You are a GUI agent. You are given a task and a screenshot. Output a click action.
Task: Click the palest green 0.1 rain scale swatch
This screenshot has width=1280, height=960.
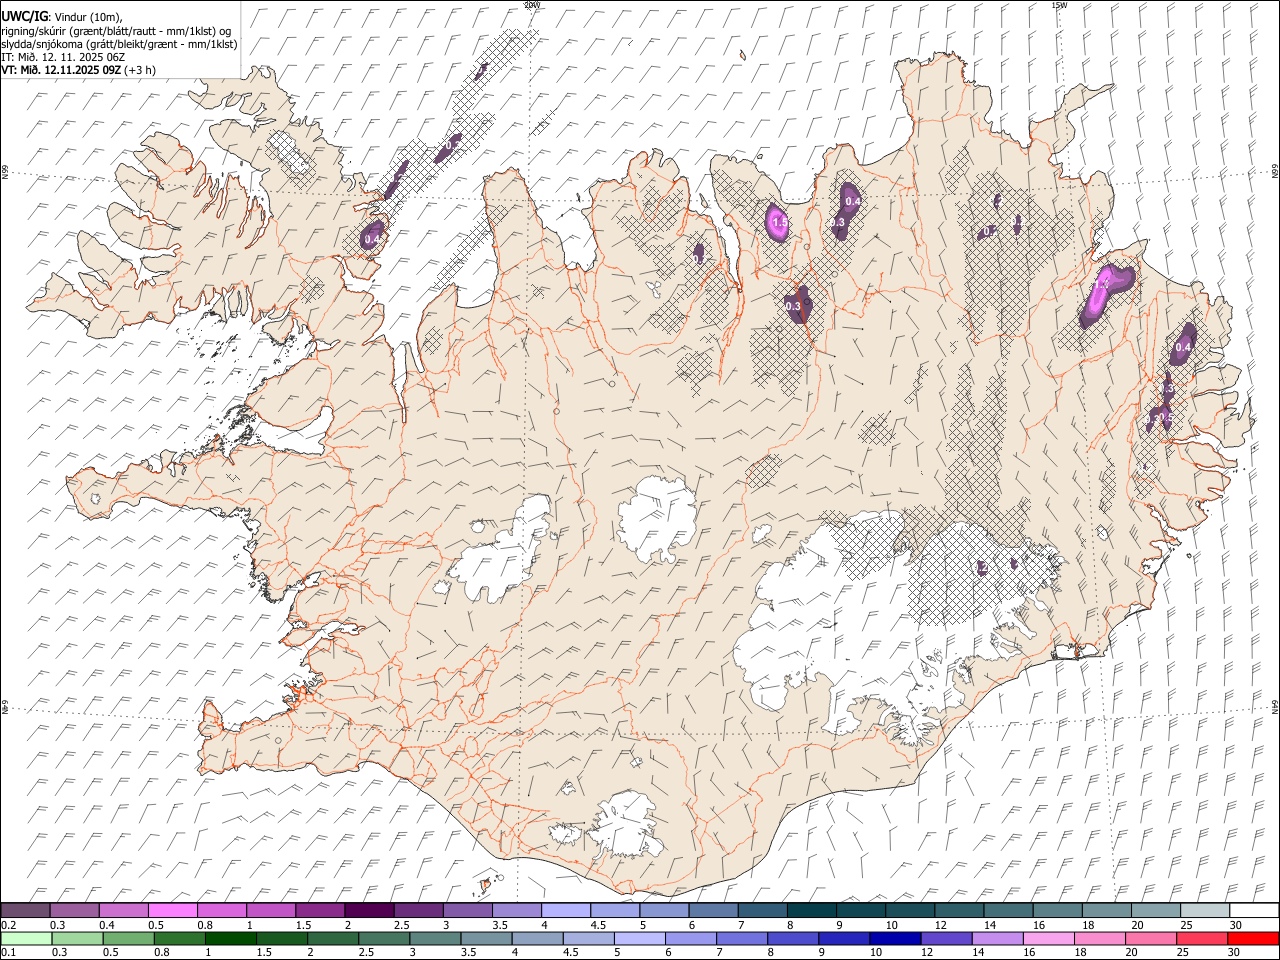pyautogui.click(x=26, y=938)
